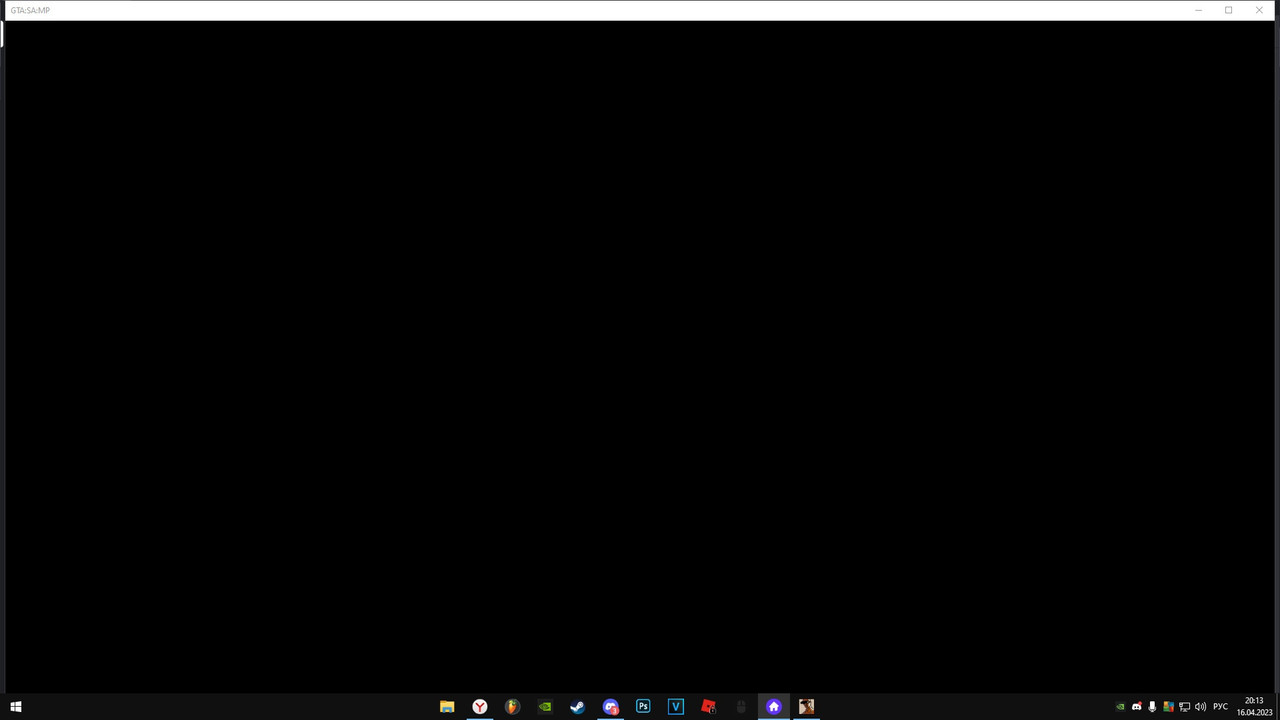Launch FL Studio from the taskbar

click(512, 706)
